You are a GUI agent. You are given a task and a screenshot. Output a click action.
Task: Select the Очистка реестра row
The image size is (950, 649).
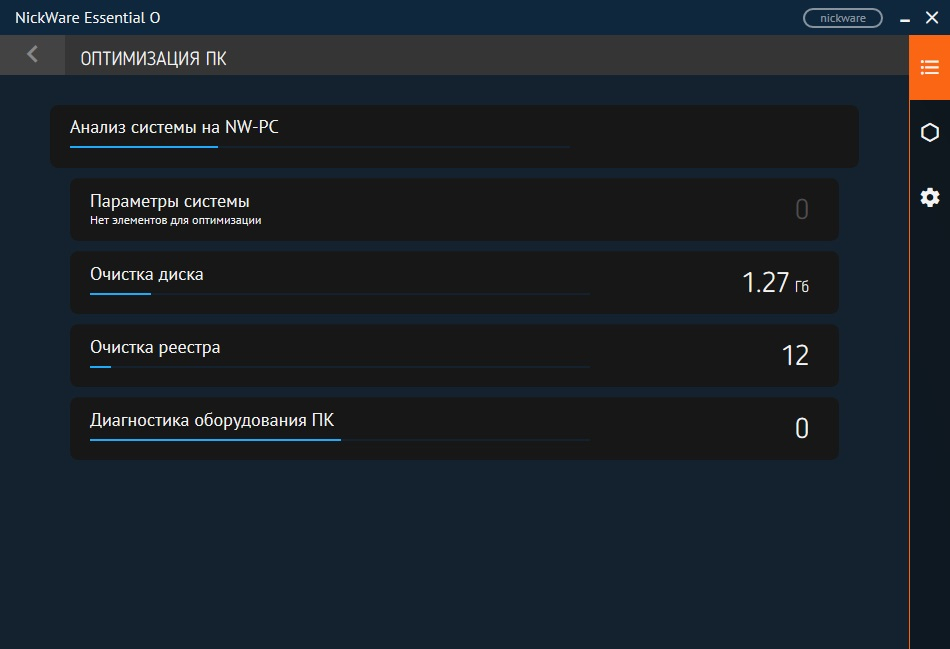click(454, 356)
